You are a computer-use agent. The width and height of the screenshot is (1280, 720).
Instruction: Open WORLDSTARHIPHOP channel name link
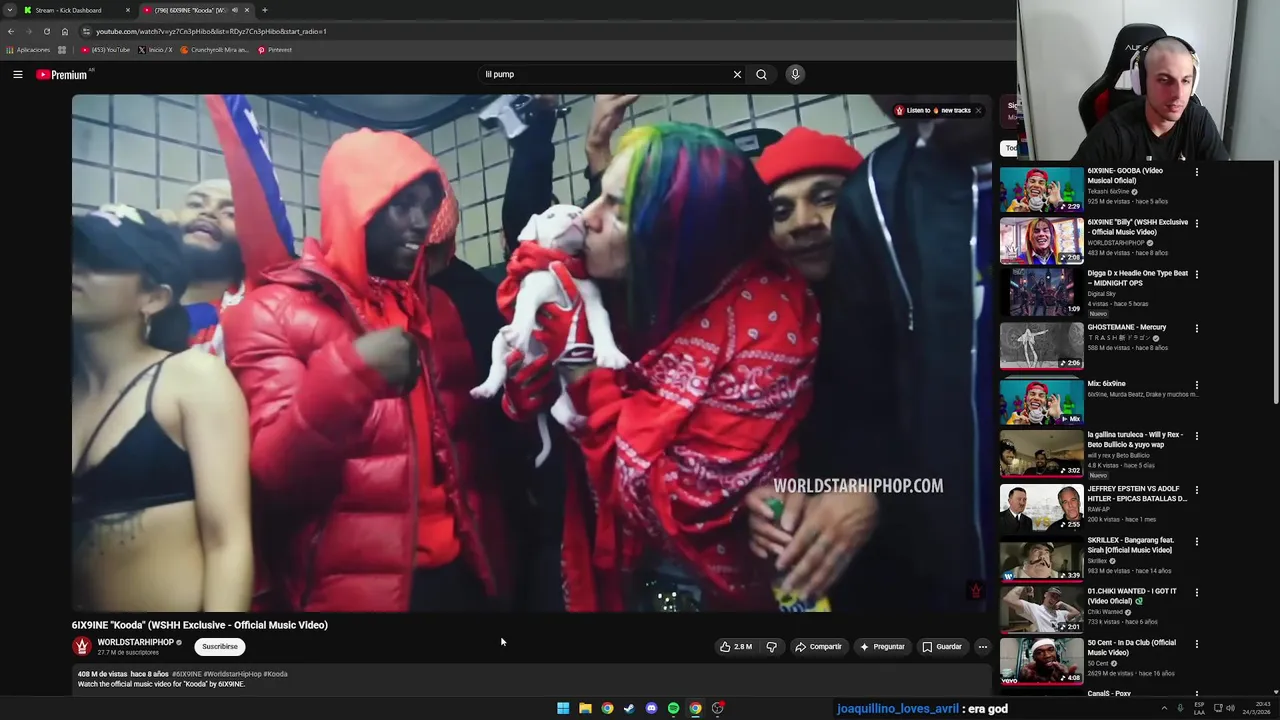tap(135, 642)
